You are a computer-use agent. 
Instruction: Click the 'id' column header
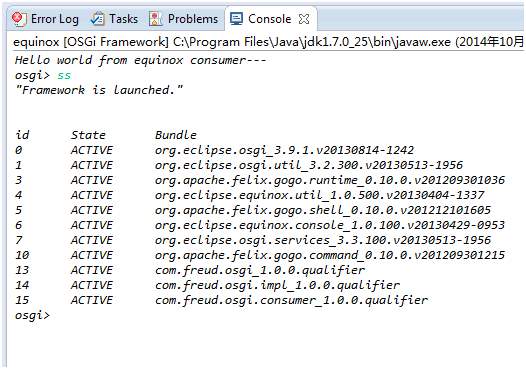click(22, 135)
